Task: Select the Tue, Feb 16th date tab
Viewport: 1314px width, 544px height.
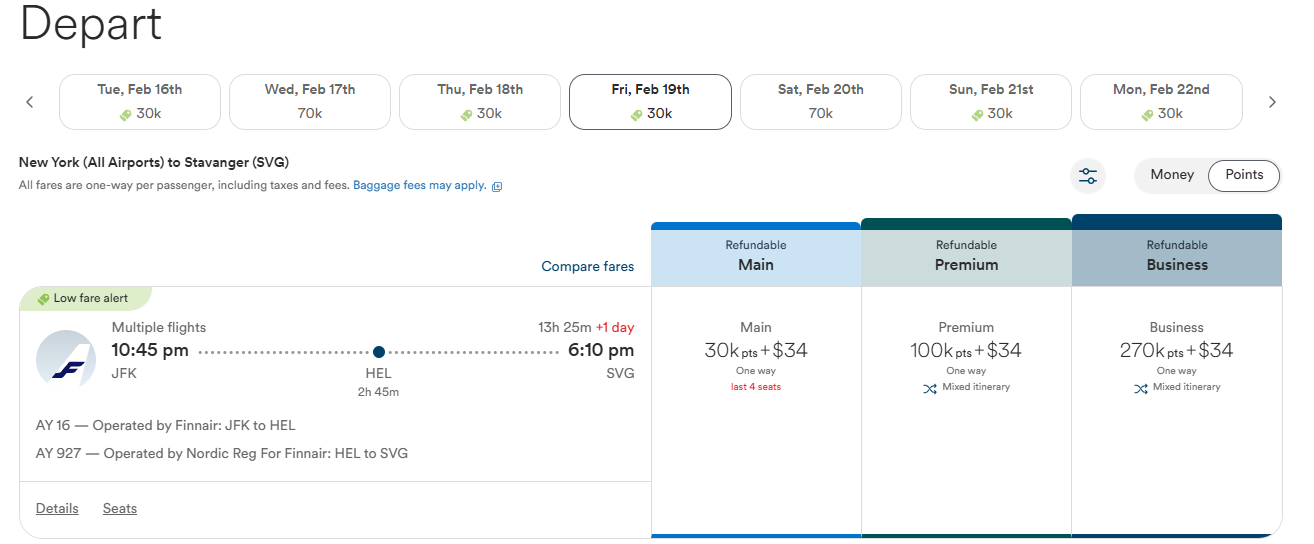Action: click(140, 102)
